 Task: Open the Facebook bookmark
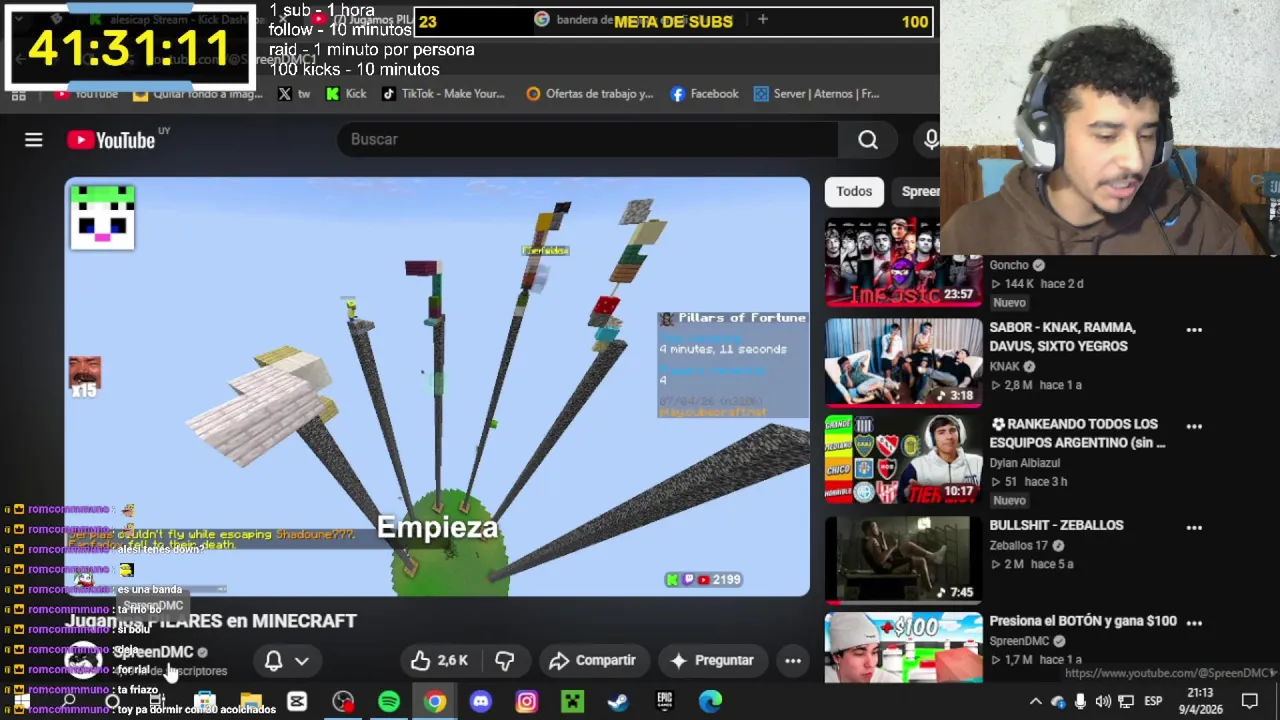click(704, 94)
